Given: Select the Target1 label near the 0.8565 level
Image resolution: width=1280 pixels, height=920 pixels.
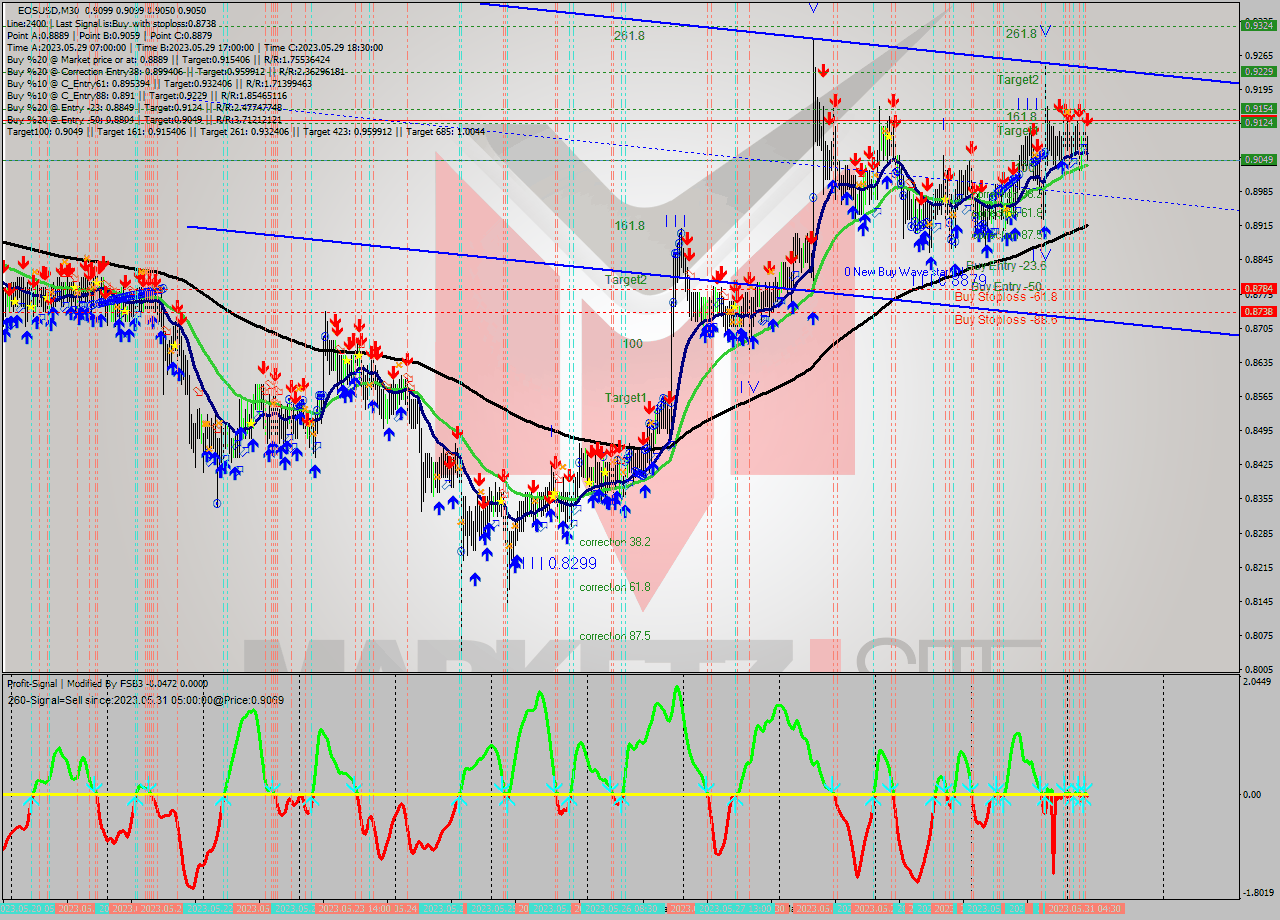Looking at the screenshot, I should (x=625, y=398).
